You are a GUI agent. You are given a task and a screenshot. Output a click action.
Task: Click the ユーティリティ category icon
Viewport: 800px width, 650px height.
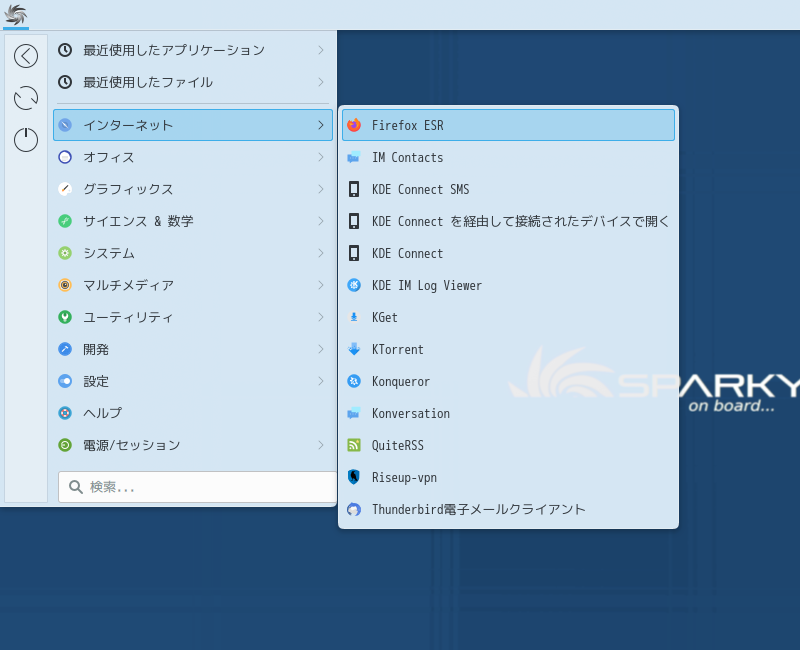tap(65, 317)
